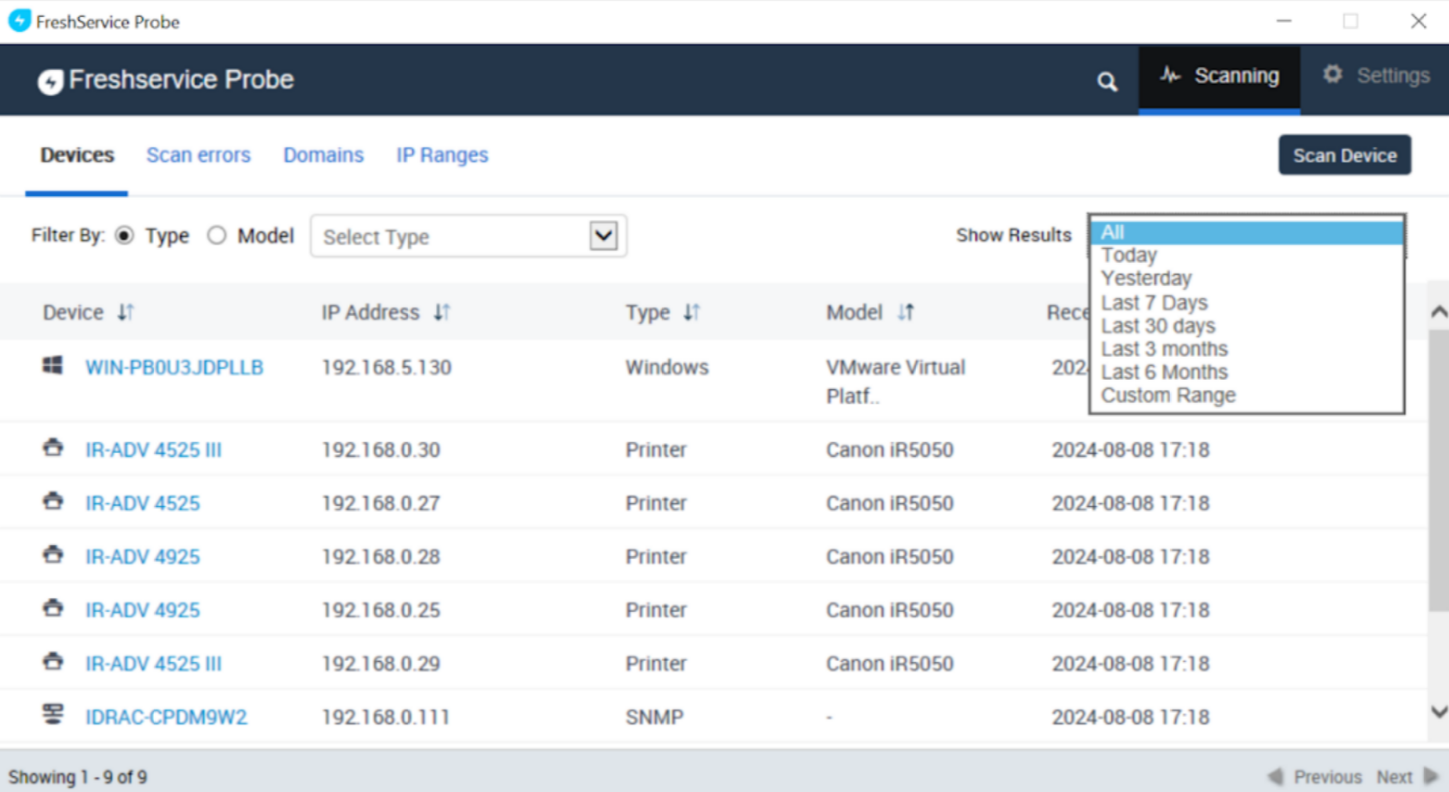Viewport: 1449px width, 792px height.
Task: Click printer icon for 192.168.0.29 row
Action: 53,661
